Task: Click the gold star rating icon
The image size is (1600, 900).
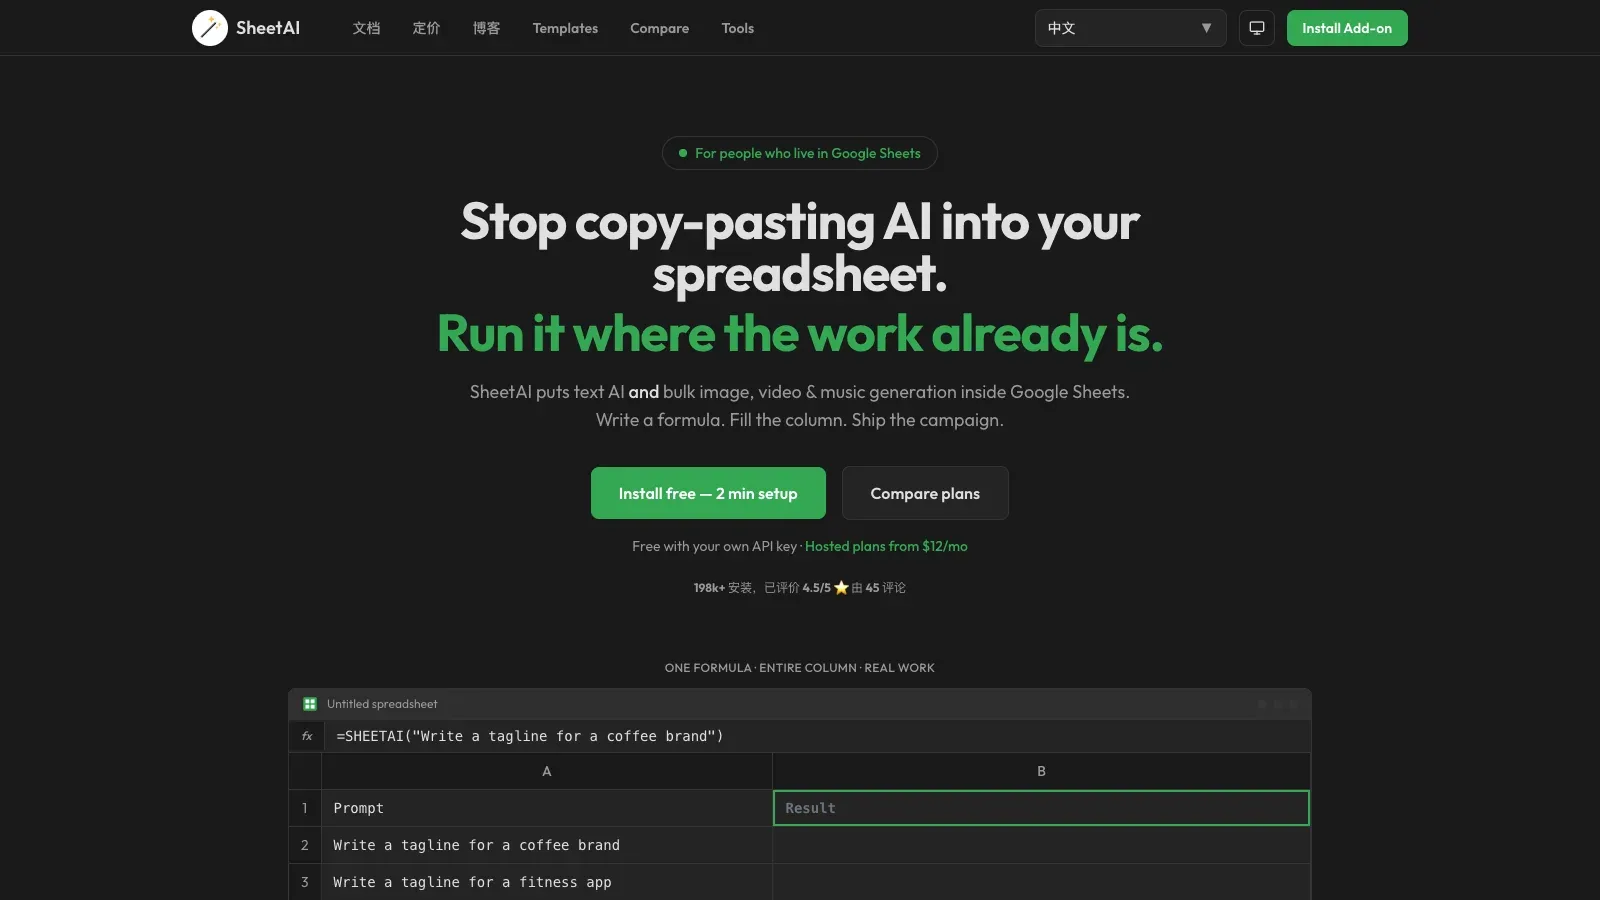Action: click(841, 588)
